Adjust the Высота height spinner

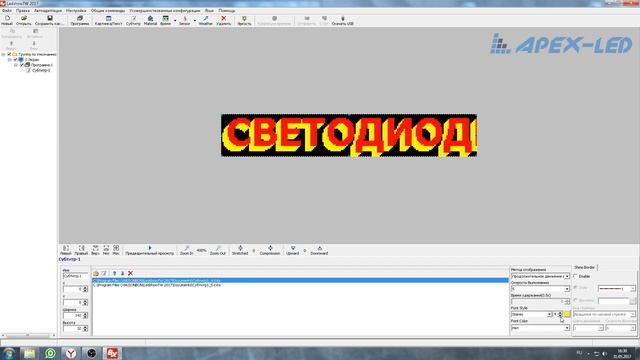(85, 329)
